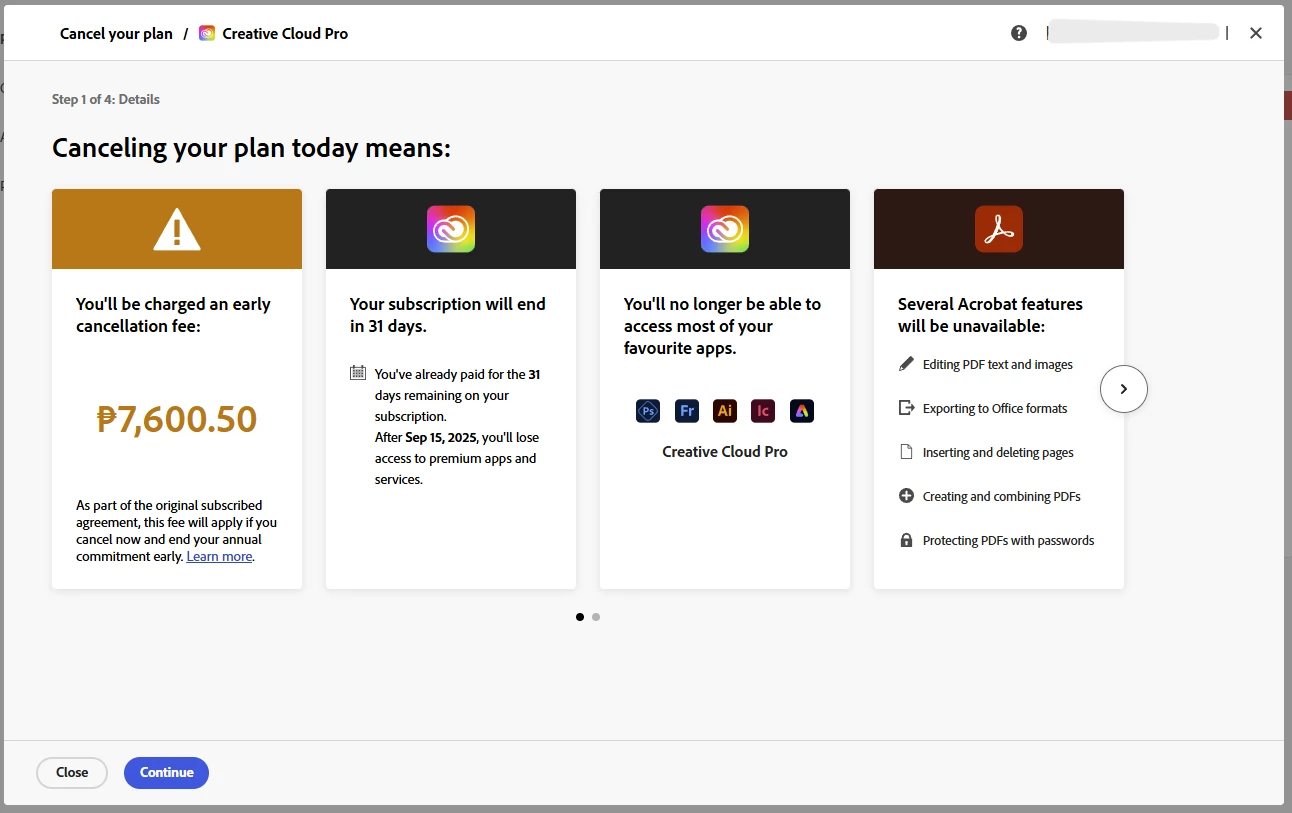Click the Editing PDF text and images text

click(998, 364)
